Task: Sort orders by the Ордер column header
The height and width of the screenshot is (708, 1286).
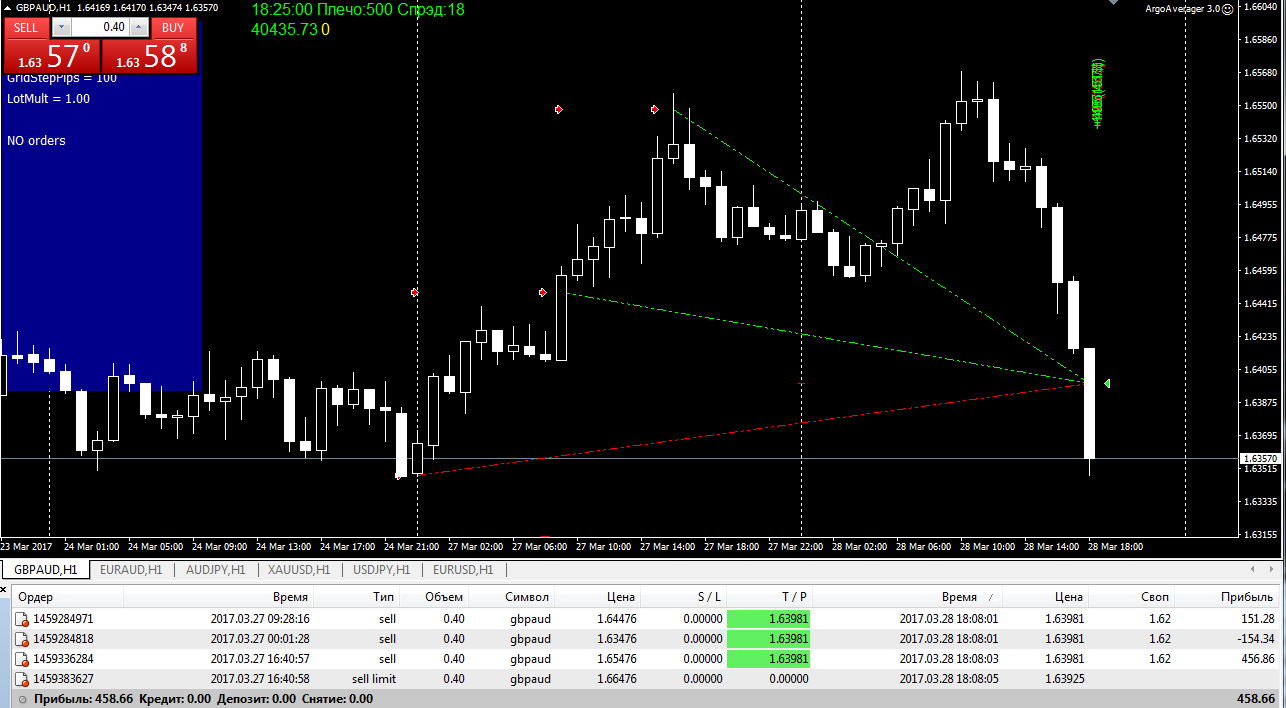Action: [67, 597]
